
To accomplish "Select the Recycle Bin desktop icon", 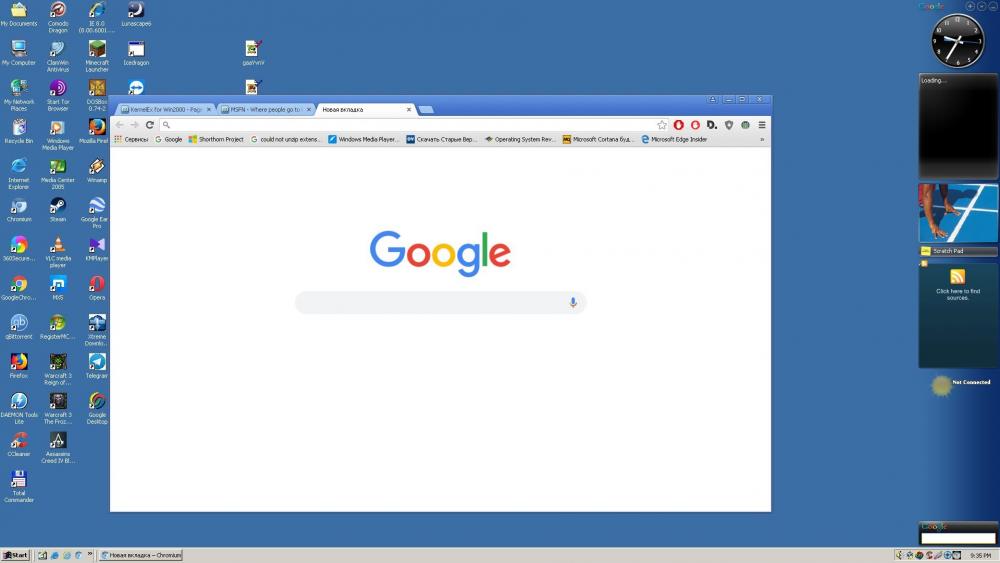I will tap(18, 131).
